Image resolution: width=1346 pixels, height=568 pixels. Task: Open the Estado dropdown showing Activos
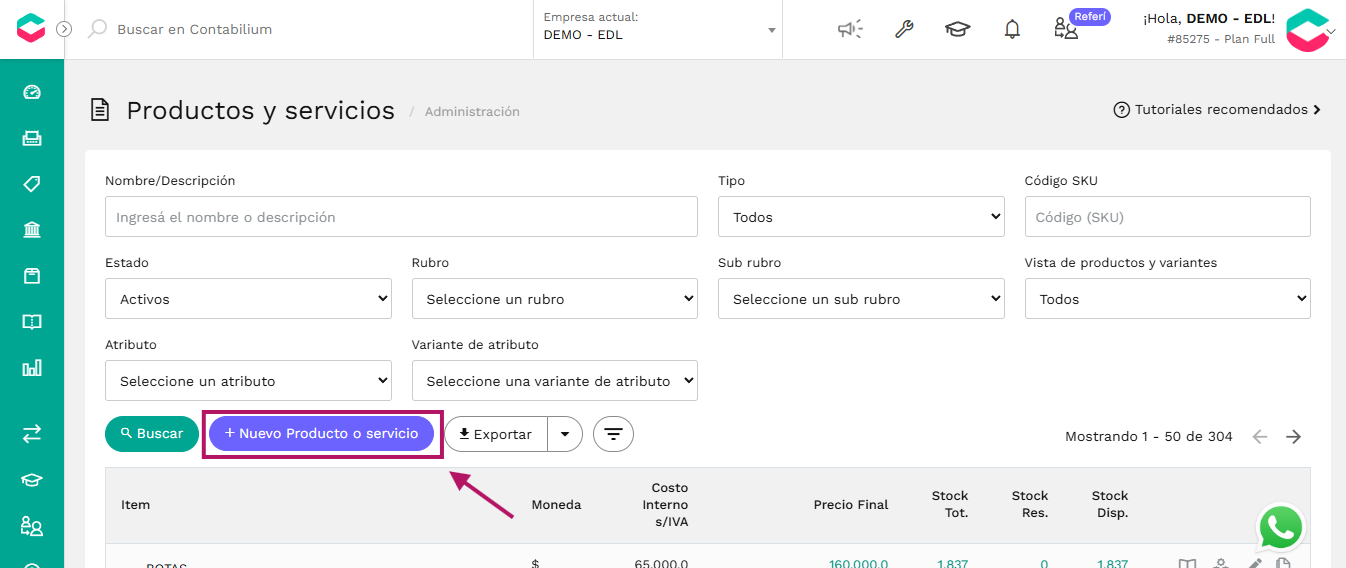pos(248,299)
